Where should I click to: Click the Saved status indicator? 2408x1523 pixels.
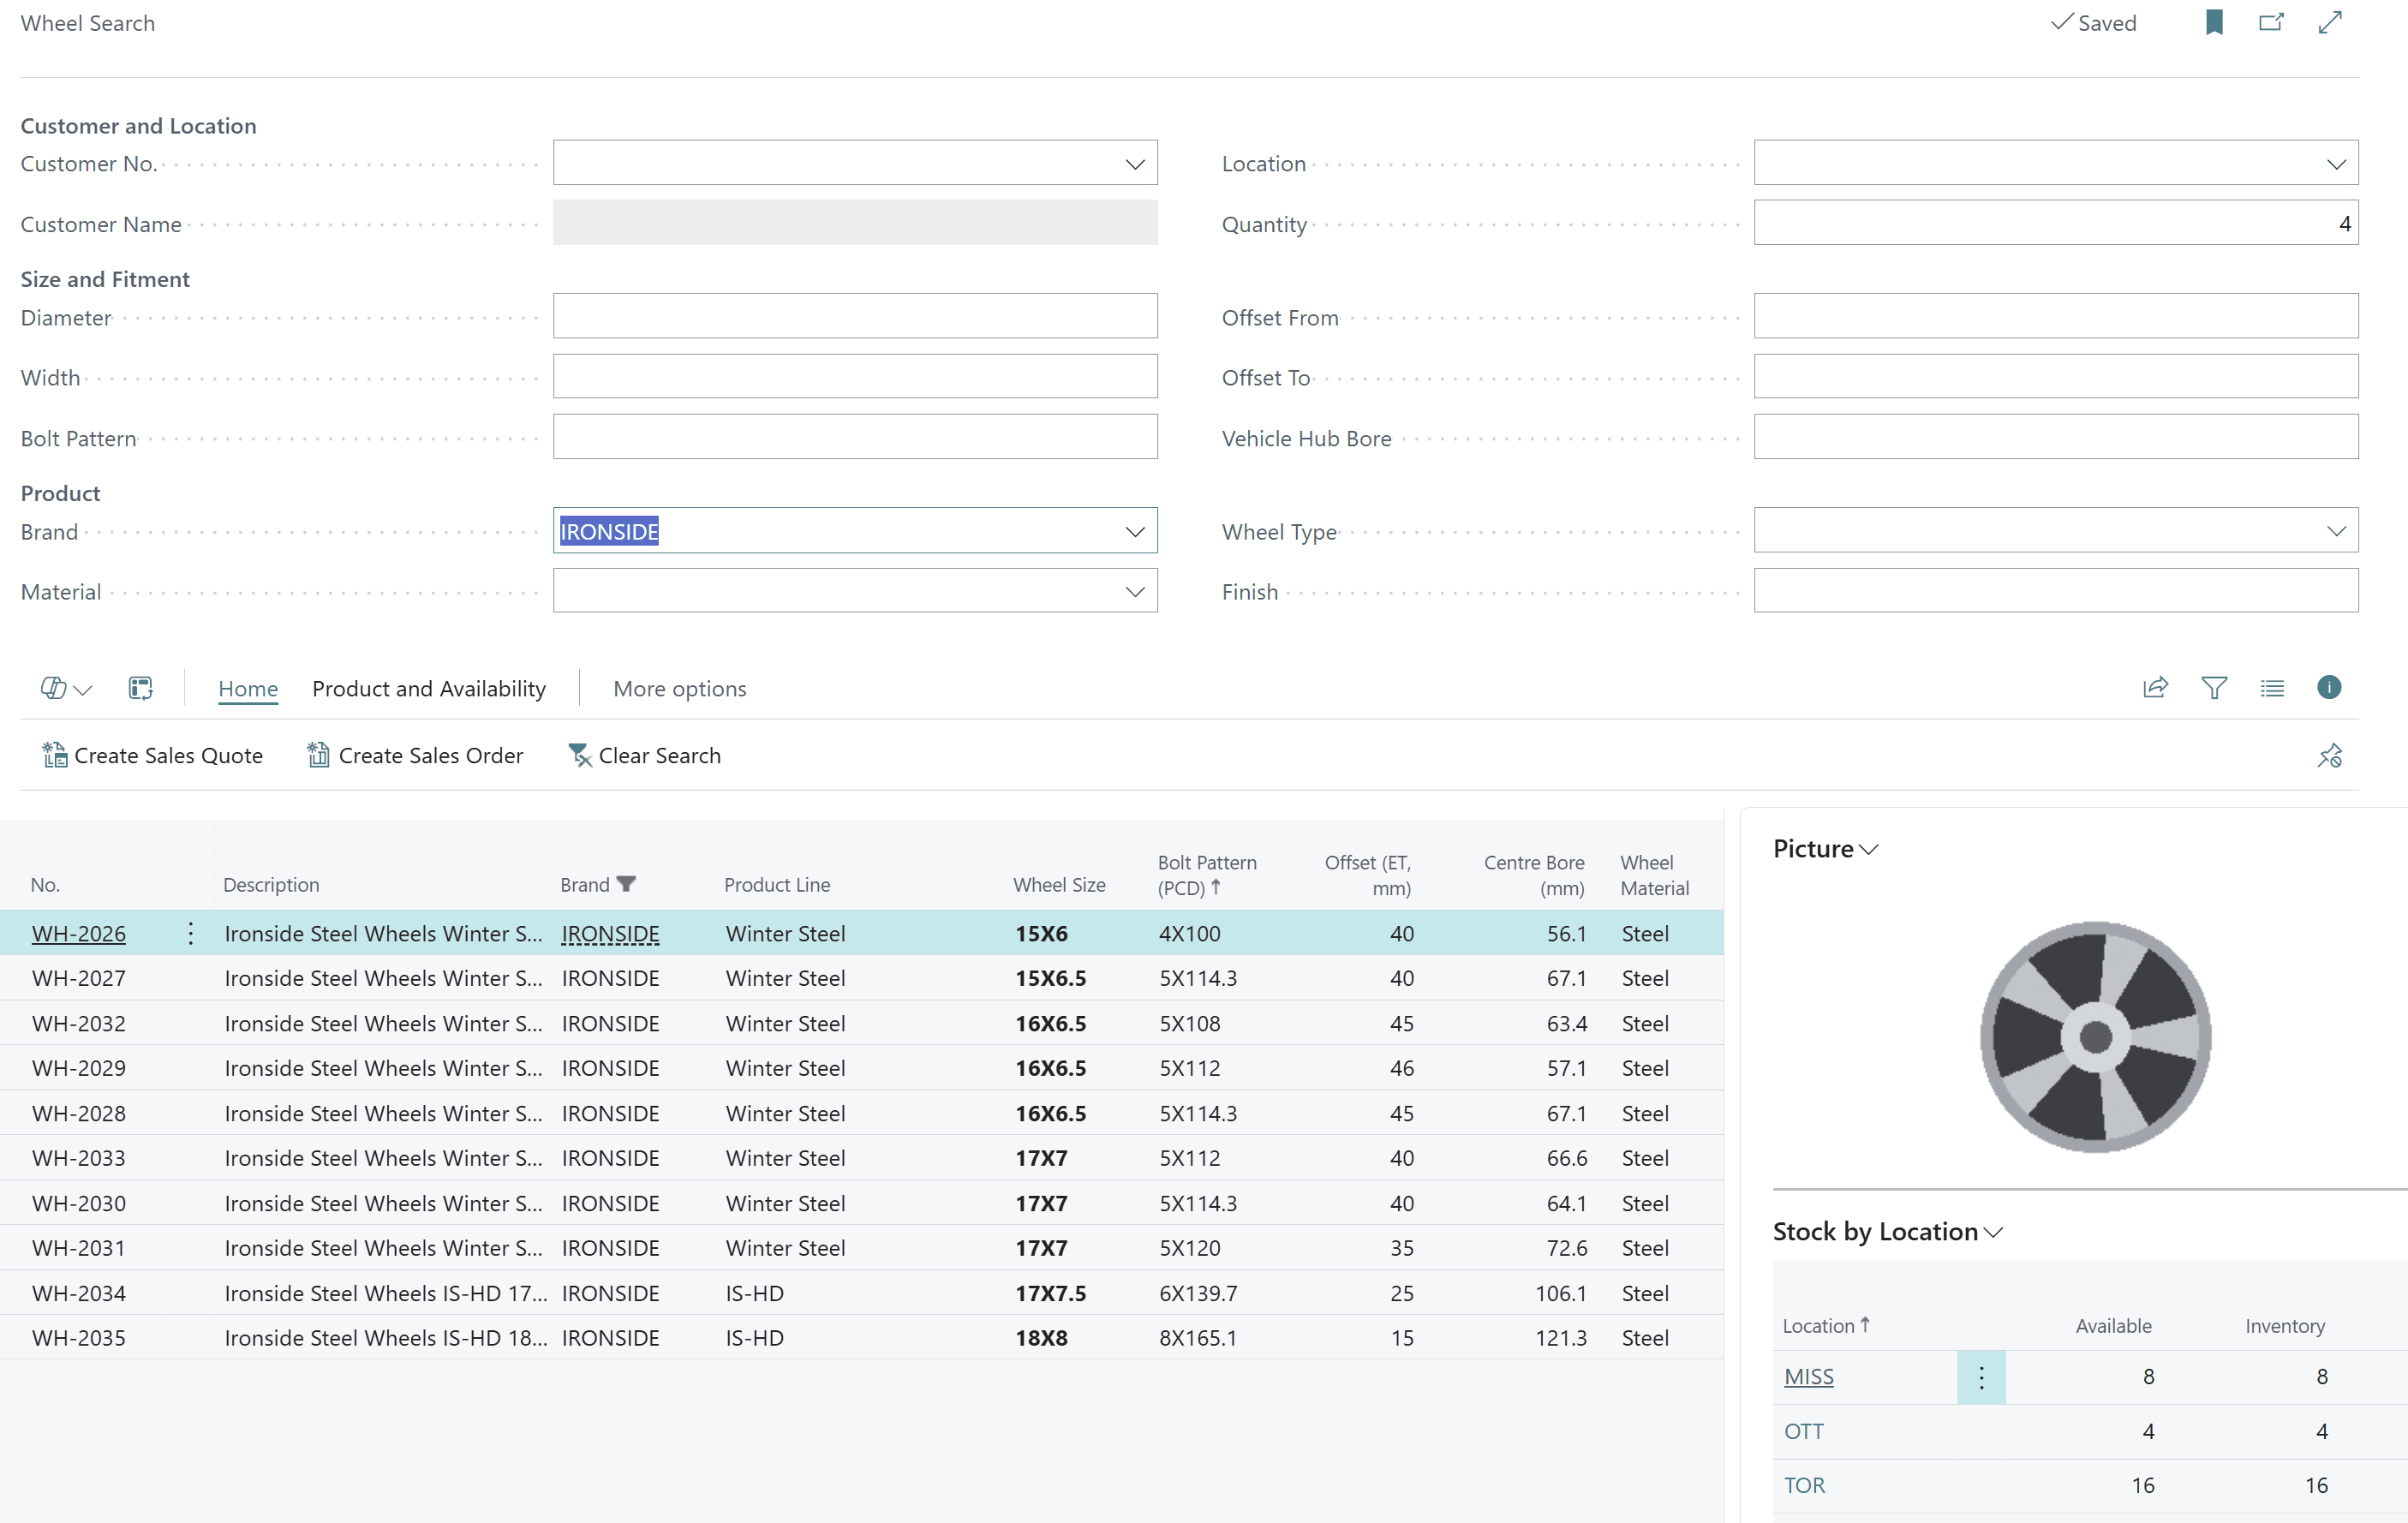click(2093, 23)
